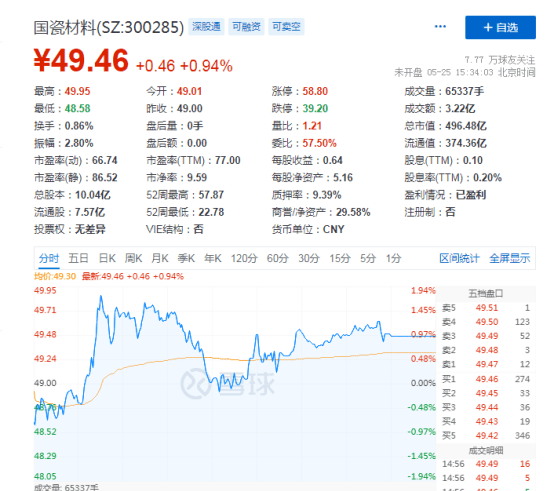554x491 pixels.
Task: Click the 市盈率(TTM) value 77.00
Action: (228, 160)
